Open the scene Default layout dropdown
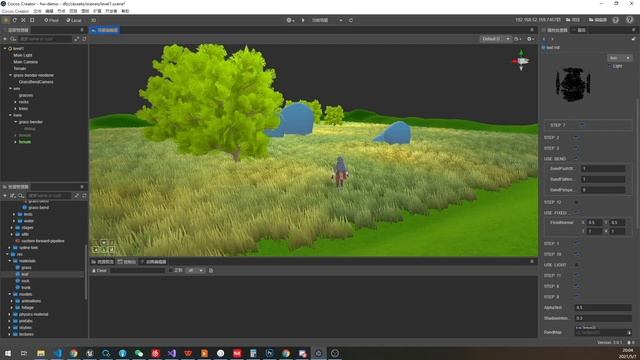This screenshot has height=360, width=640. coord(496,39)
